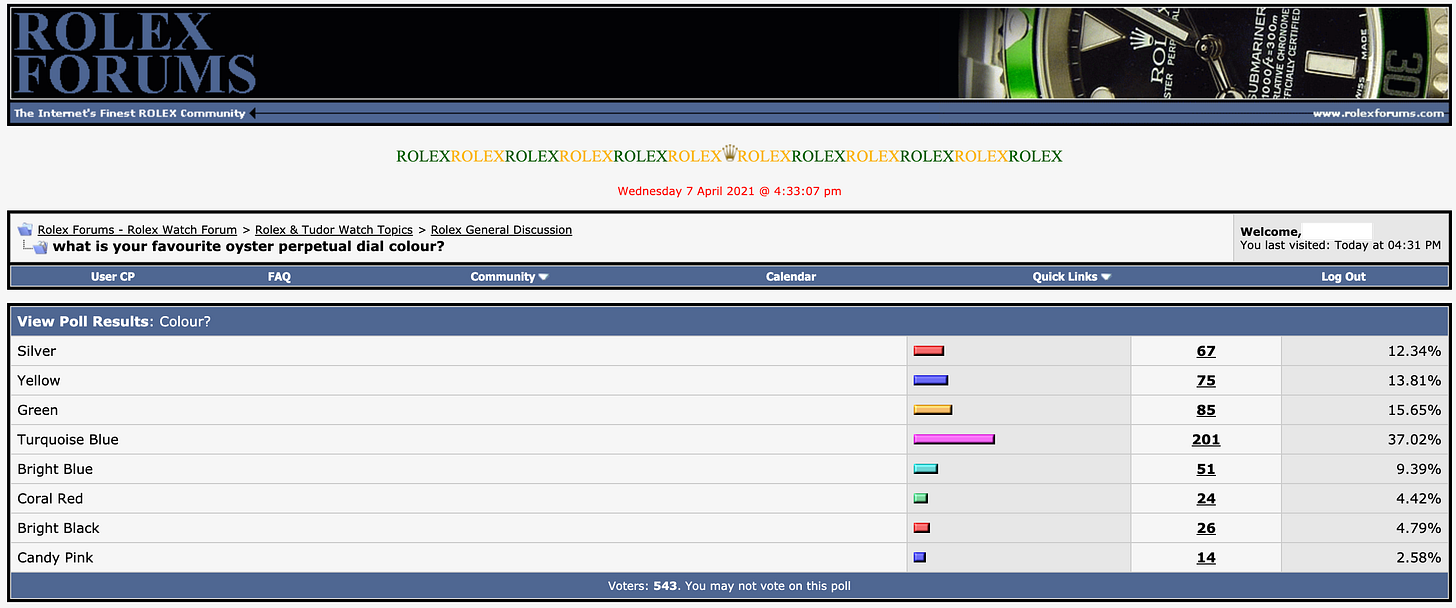The image size is (1456, 608).
Task: Expand the Community dropdown menu
Action: tap(509, 277)
